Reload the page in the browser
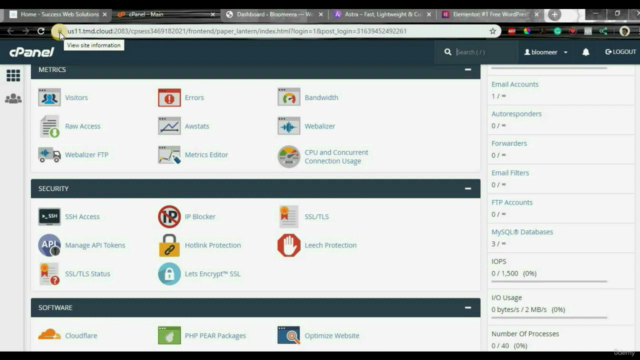 (x=41, y=31)
